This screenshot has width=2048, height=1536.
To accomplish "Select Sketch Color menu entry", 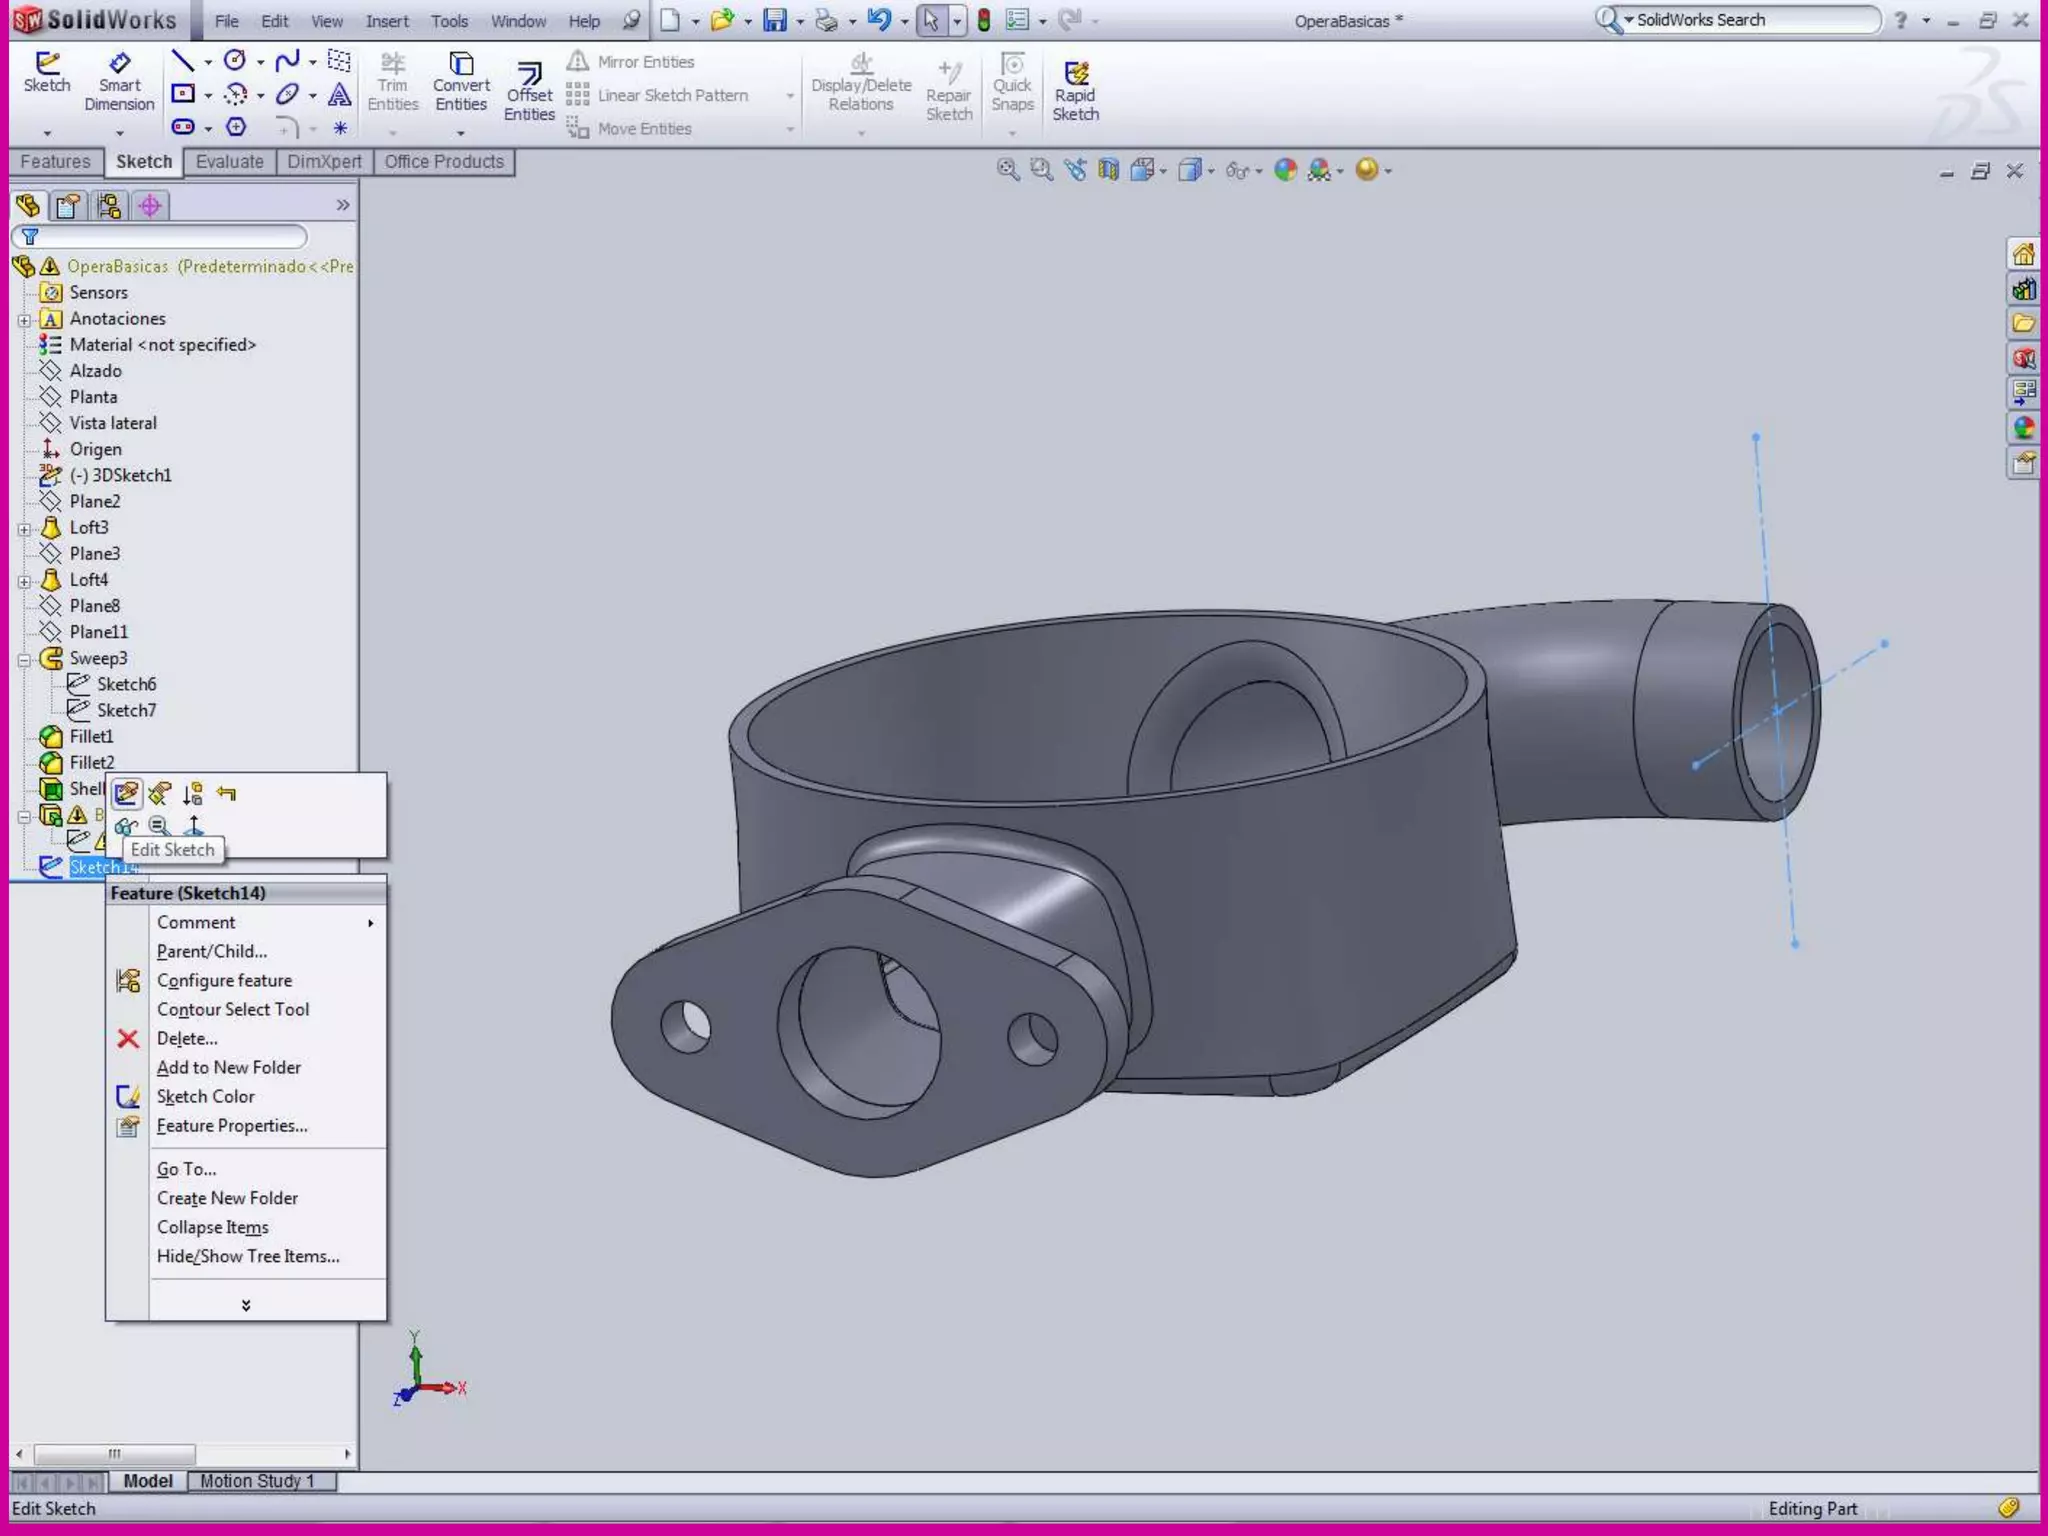I will 205,1097.
